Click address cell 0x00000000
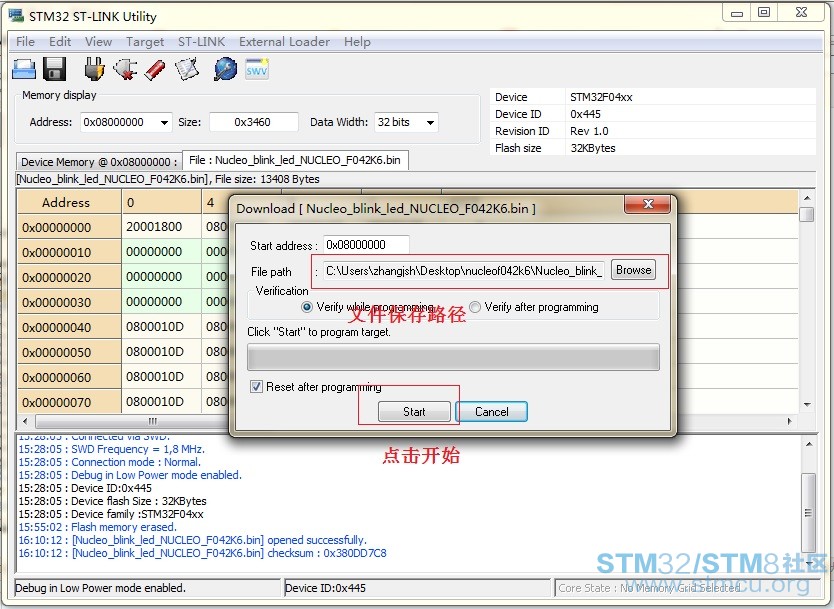 [69, 227]
